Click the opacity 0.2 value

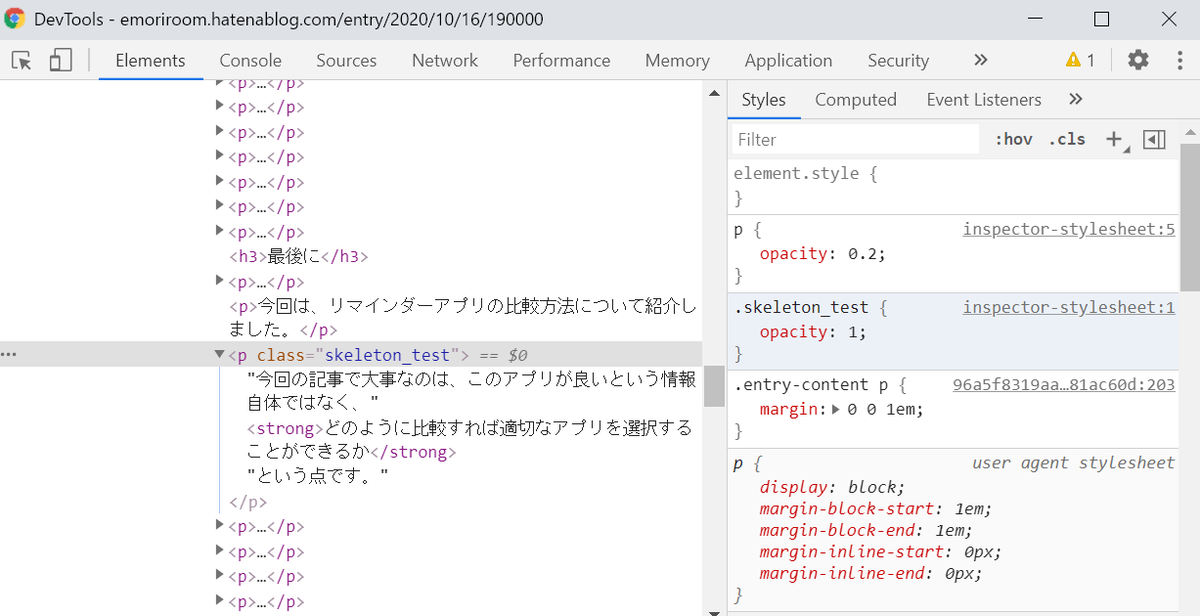[865, 253]
